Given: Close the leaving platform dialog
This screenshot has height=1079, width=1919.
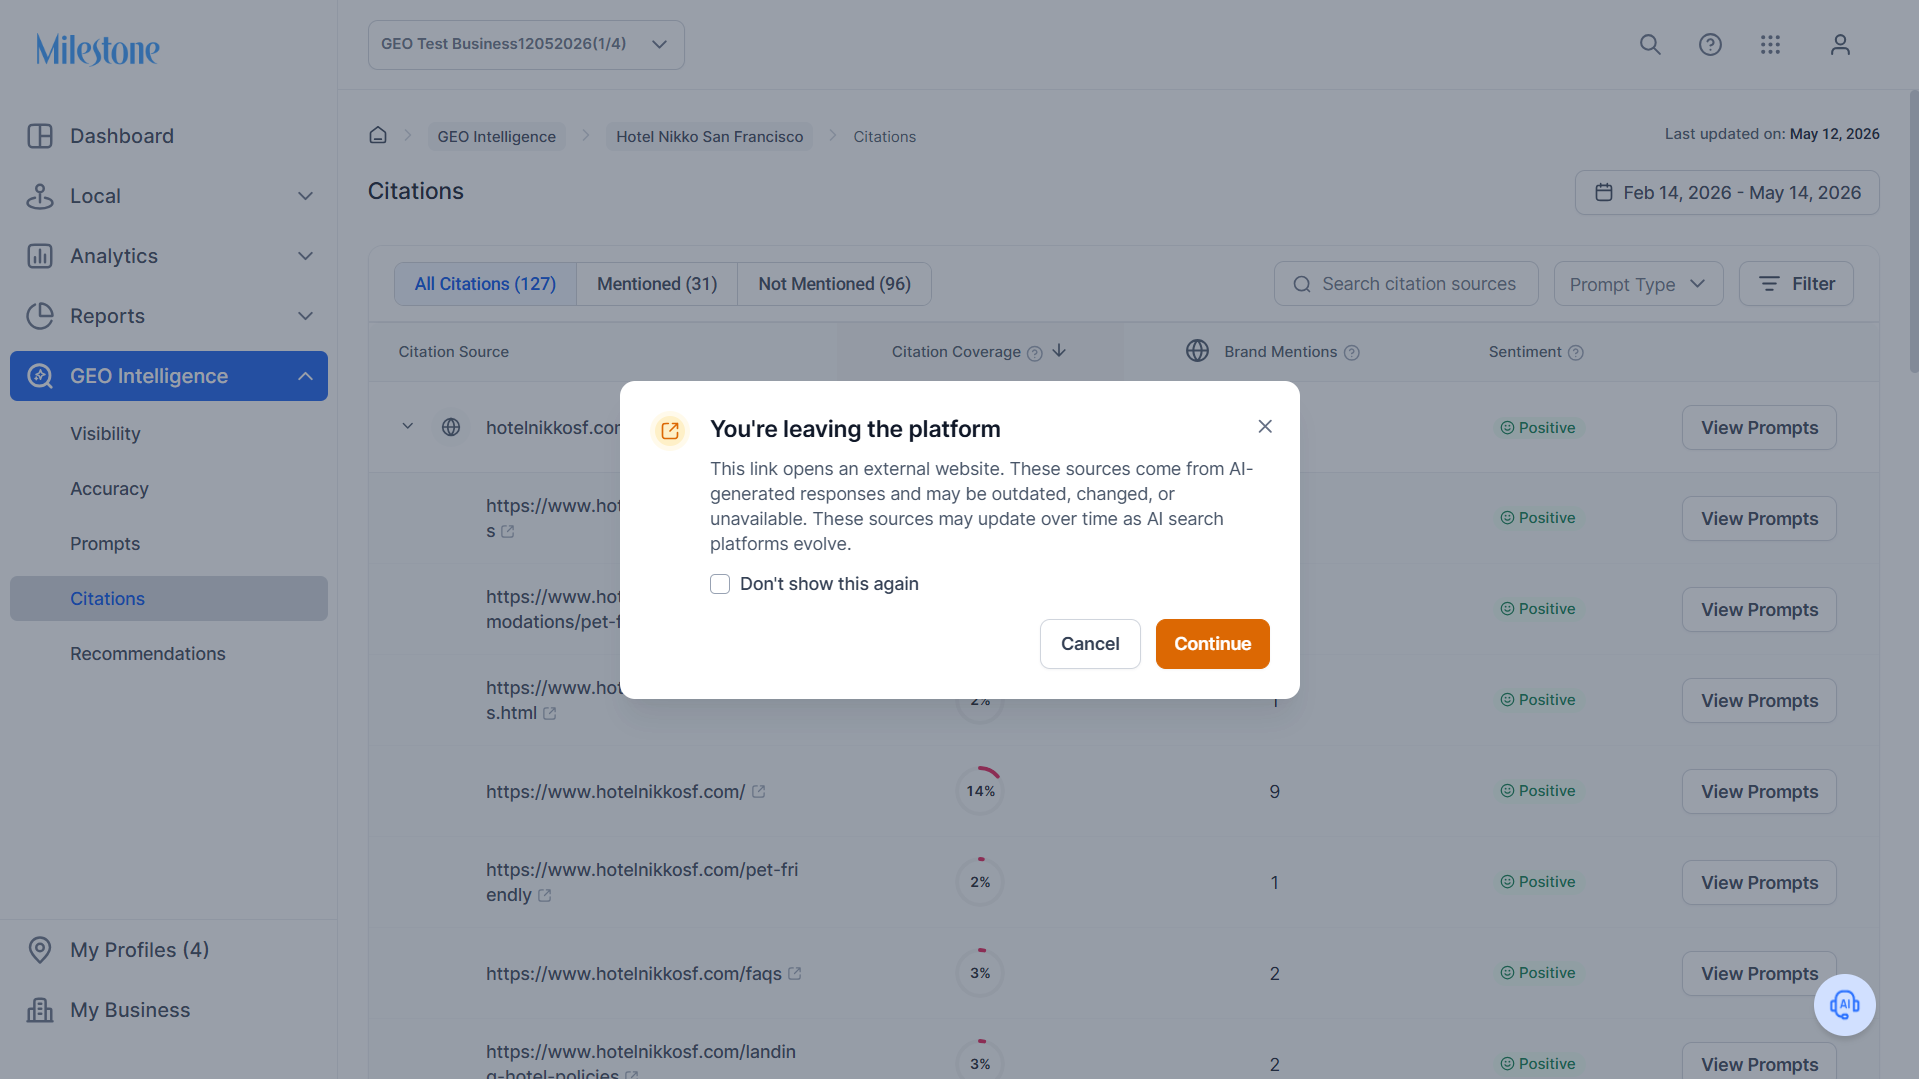Looking at the screenshot, I should [x=1265, y=427].
